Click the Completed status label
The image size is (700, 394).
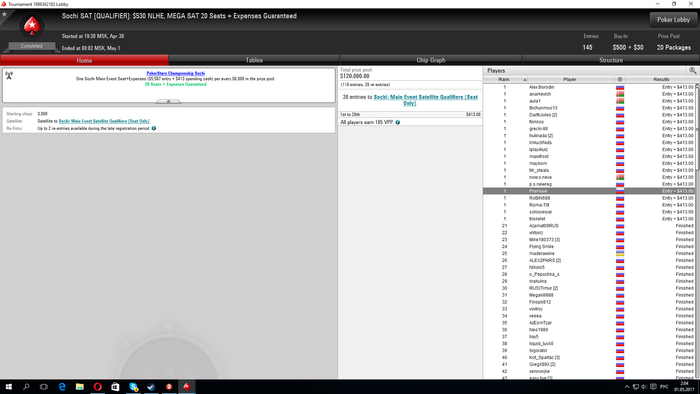(x=31, y=46)
